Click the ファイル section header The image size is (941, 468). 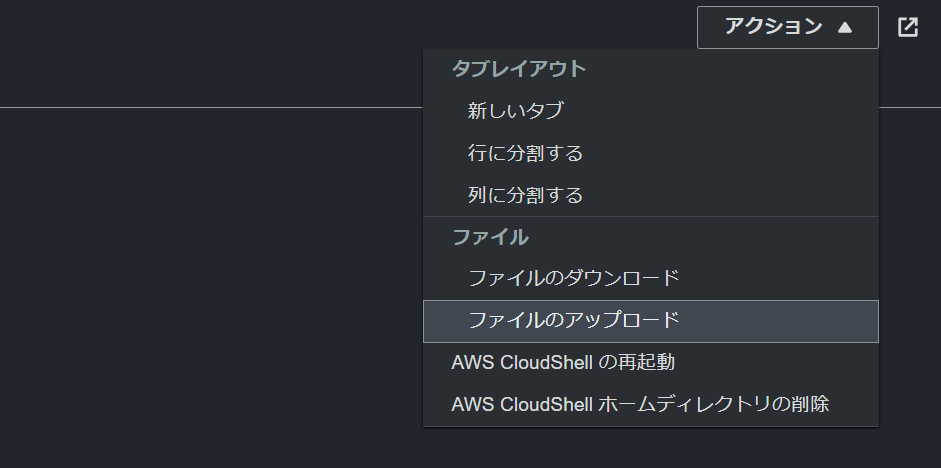pos(490,237)
